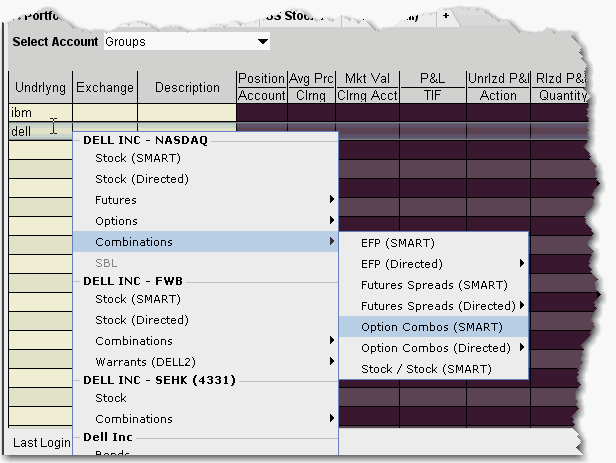This screenshot has width=616, height=463.
Task: Click the Exchange column header
Action: (x=105, y=87)
